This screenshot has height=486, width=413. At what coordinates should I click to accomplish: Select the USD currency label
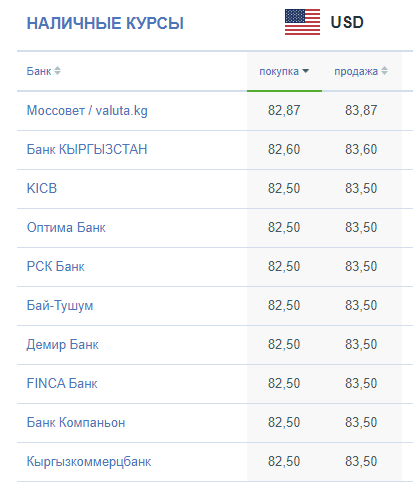[x=347, y=22]
